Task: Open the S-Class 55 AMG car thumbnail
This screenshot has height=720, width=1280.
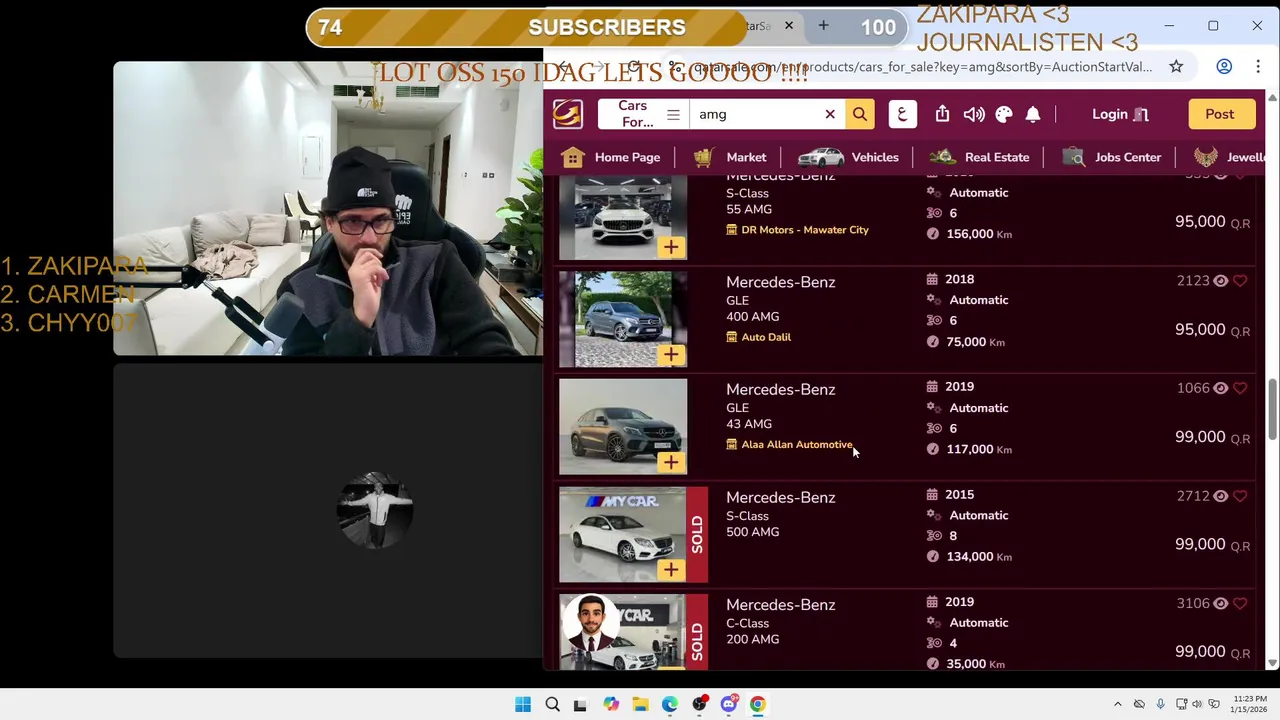Action: pyautogui.click(x=623, y=217)
